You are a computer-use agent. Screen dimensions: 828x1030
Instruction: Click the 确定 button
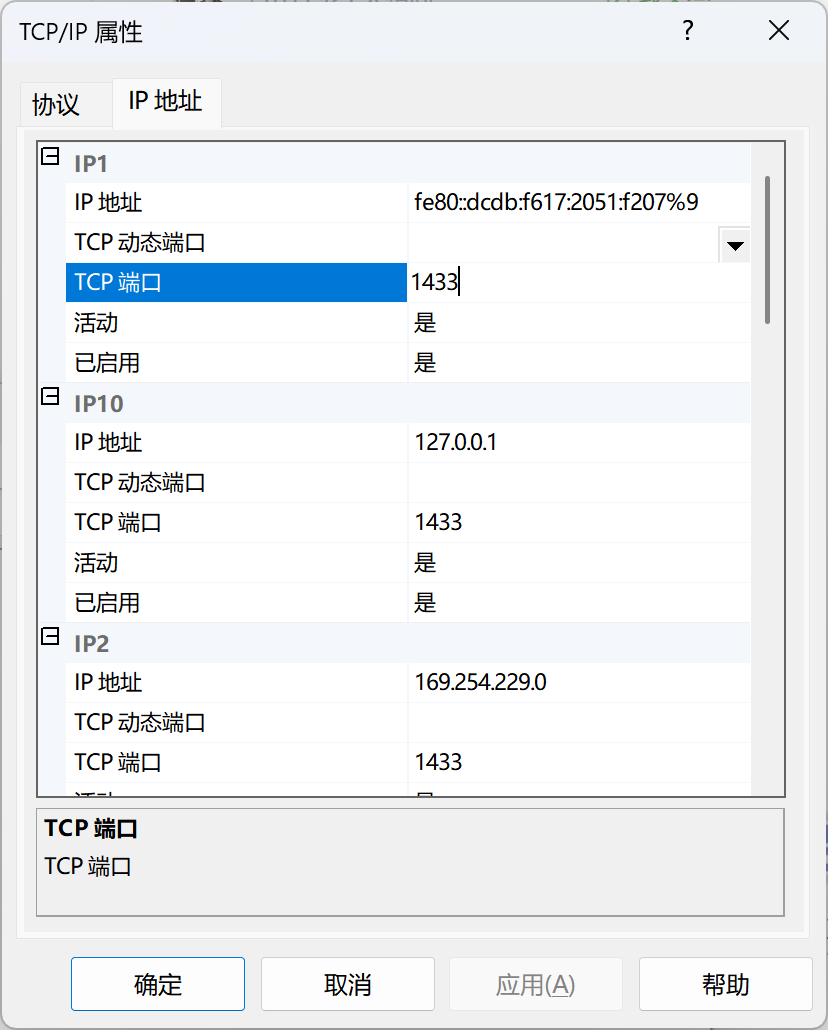pyautogui.click(x=157, y=984)
